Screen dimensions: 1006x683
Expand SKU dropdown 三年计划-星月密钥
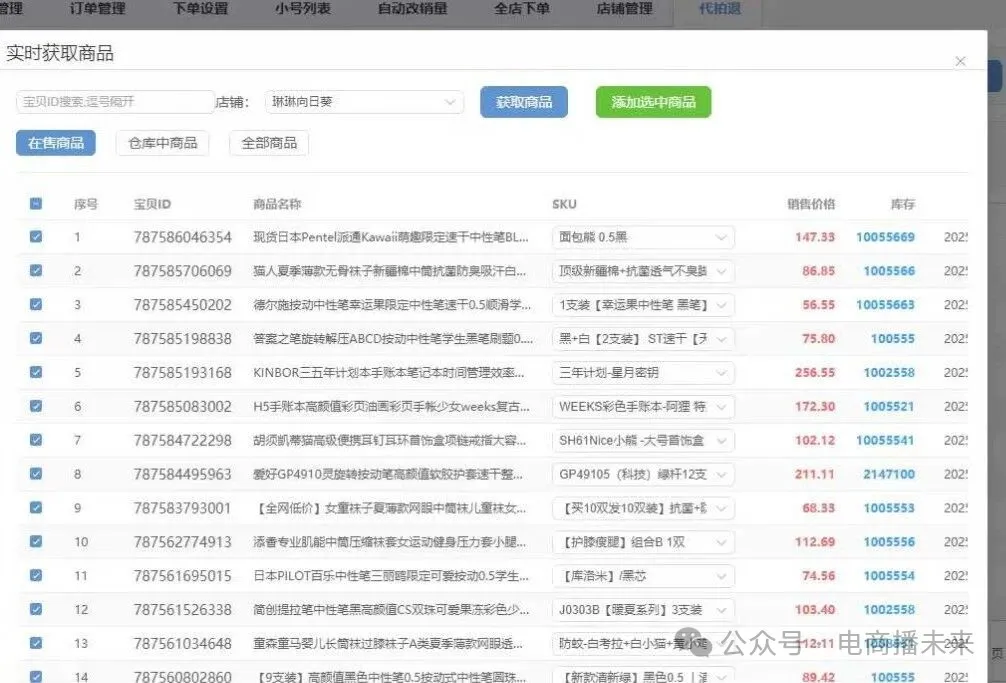click(x=642, y=372)
